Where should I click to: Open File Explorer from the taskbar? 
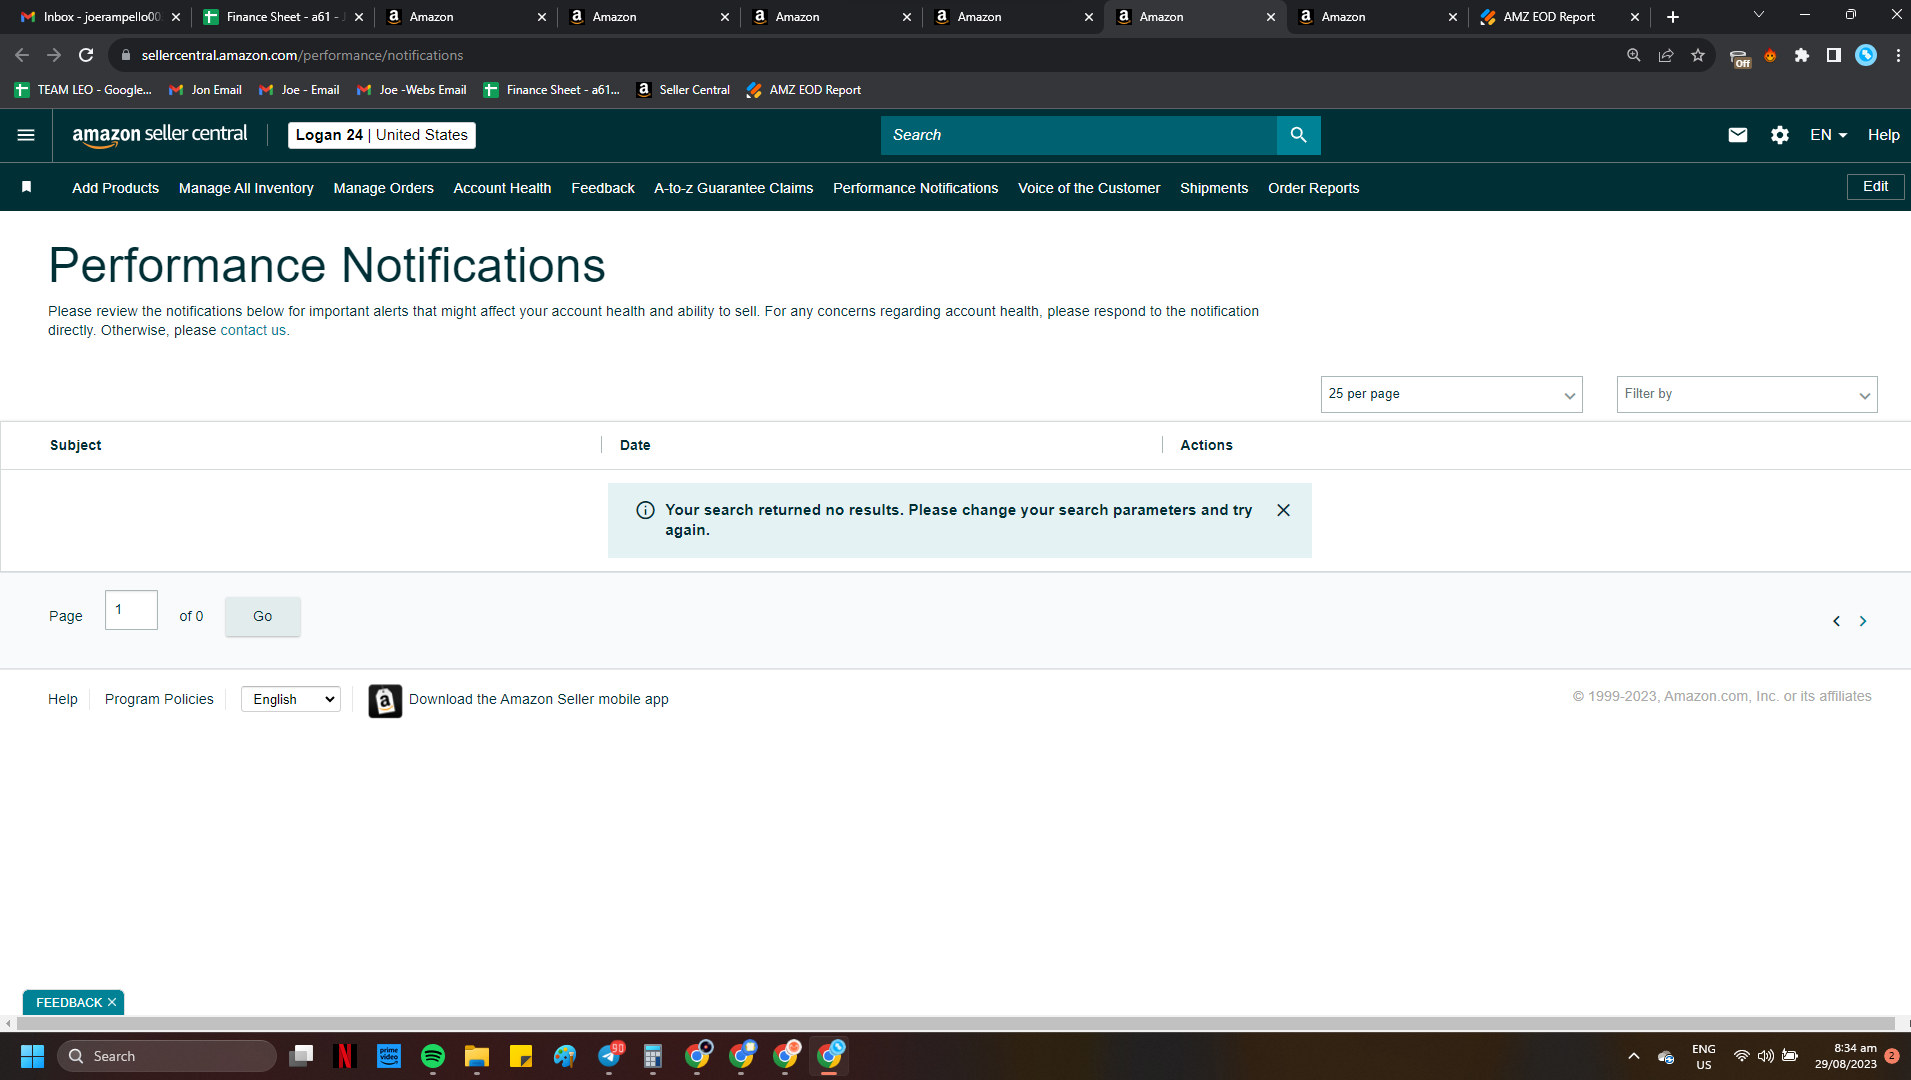(x=477, y=1056)
